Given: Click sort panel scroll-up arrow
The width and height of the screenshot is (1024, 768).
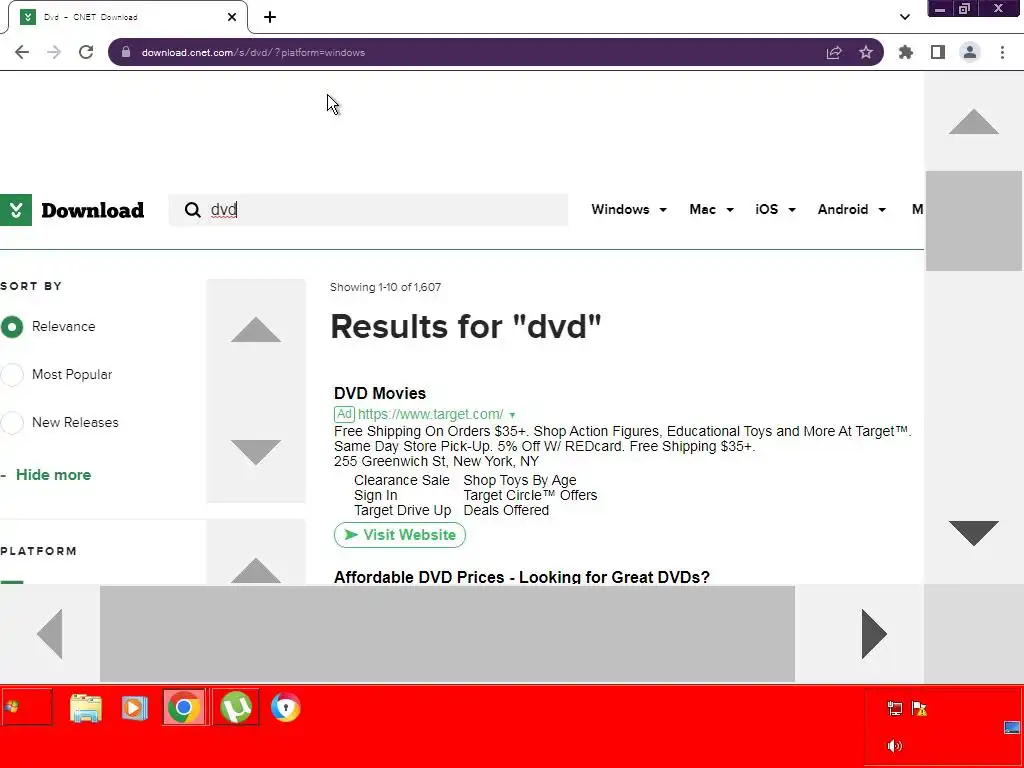Looking at the screenshot, I should click(256, 330).
